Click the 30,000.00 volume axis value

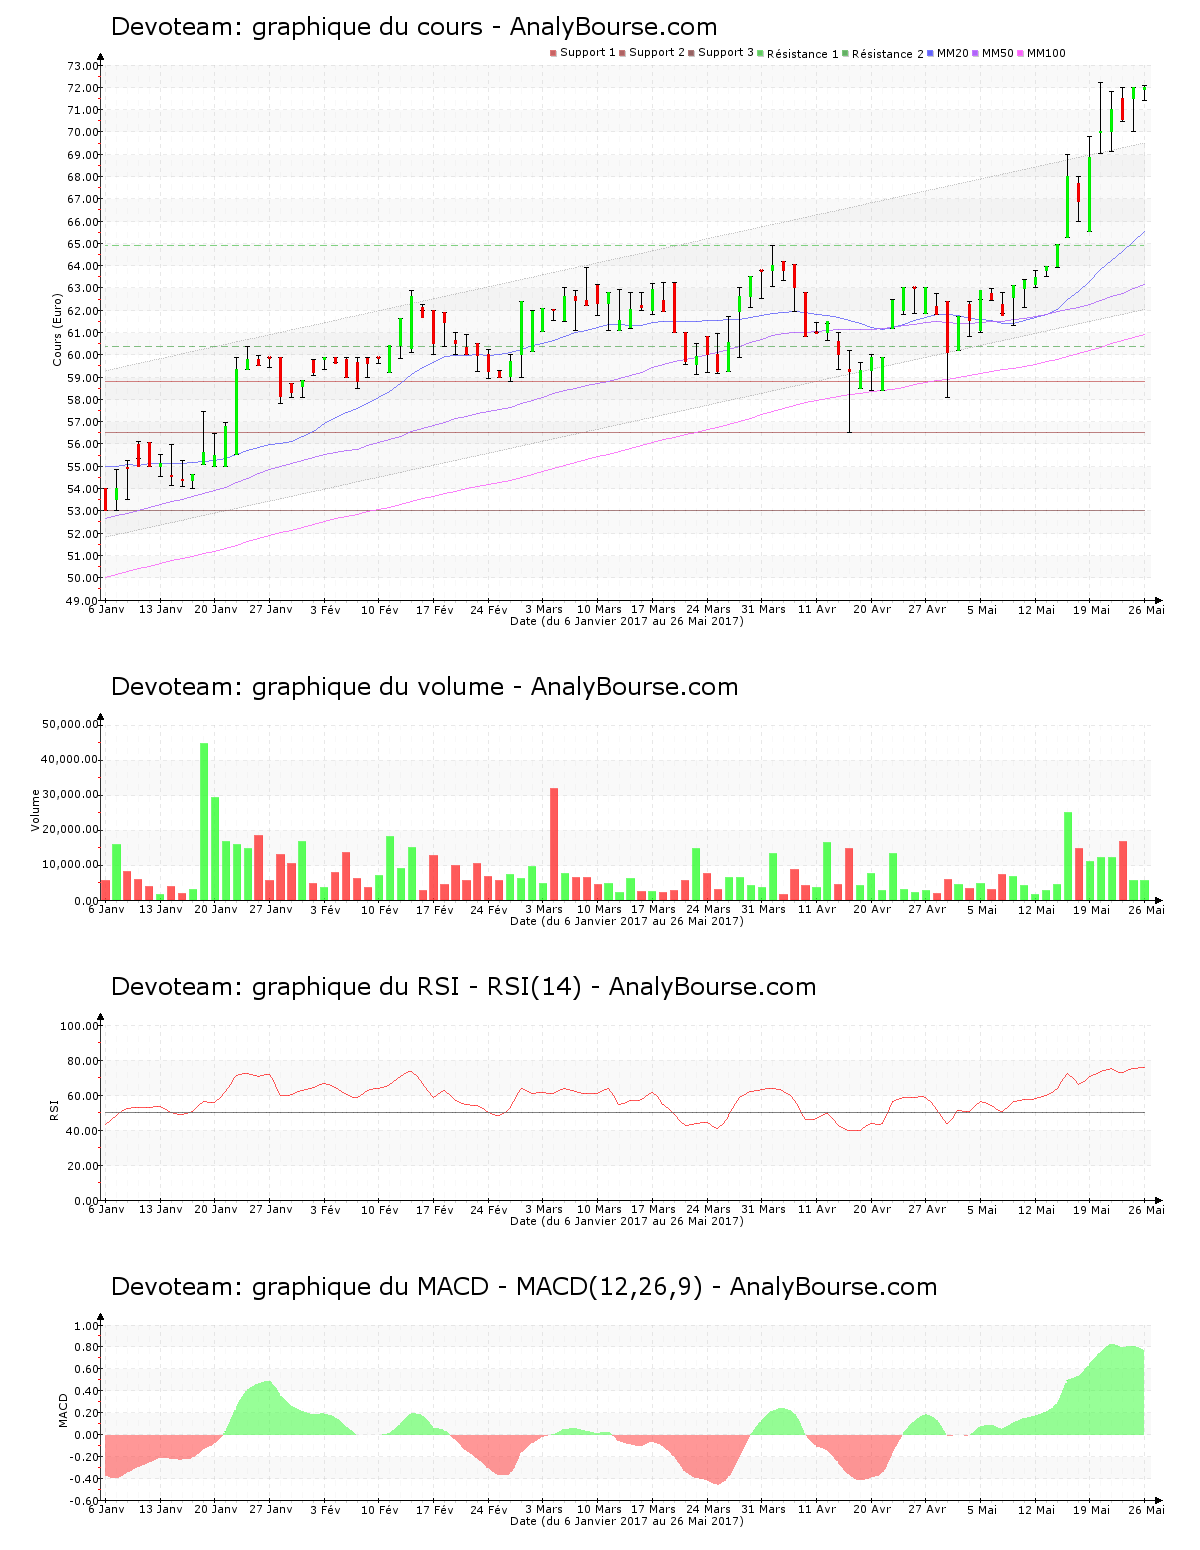[x=70, y=795]
